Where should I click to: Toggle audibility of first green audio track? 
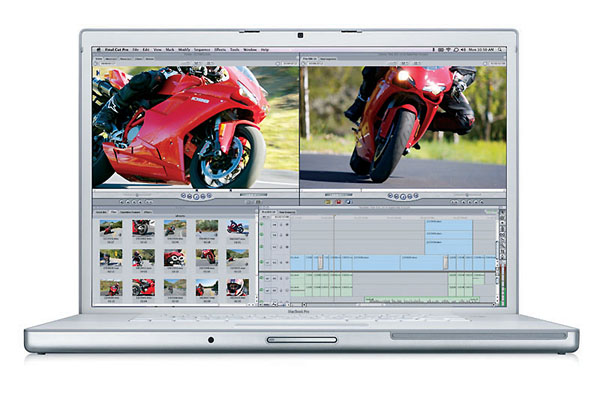262,278
